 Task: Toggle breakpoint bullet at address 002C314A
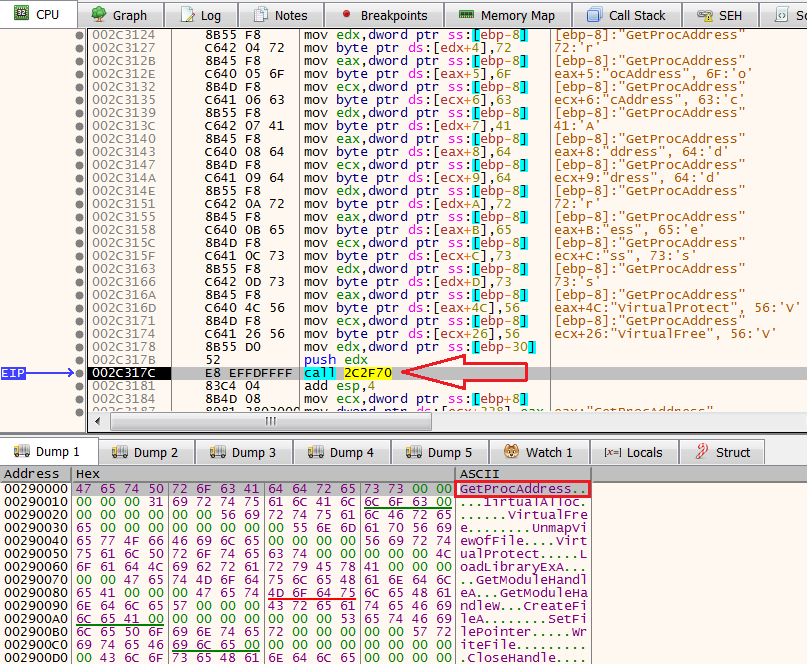[79, 178]
